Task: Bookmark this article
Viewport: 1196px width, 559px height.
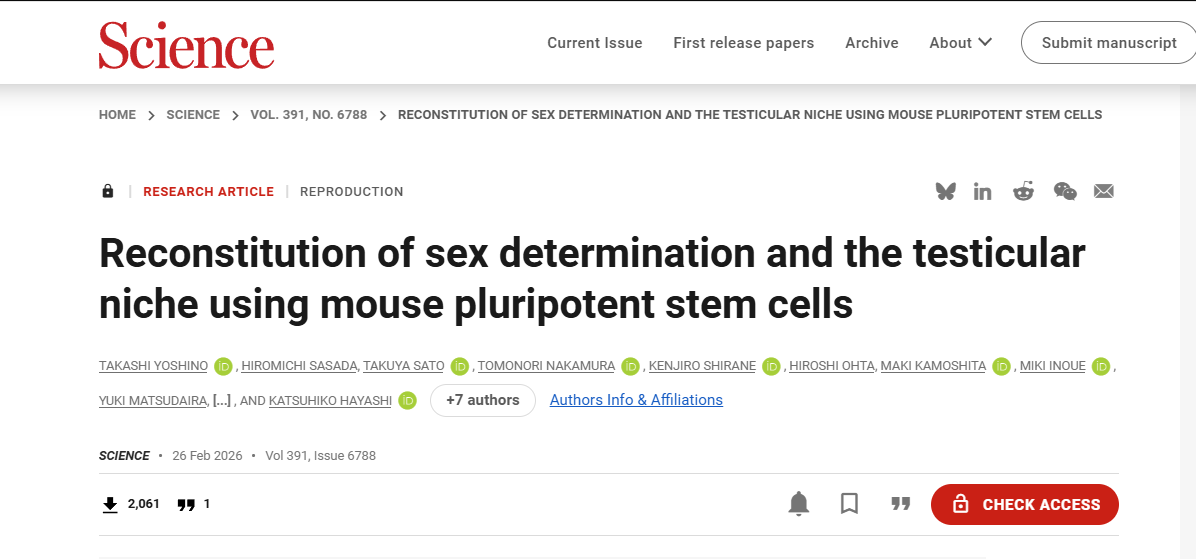Action: (849, 504)
